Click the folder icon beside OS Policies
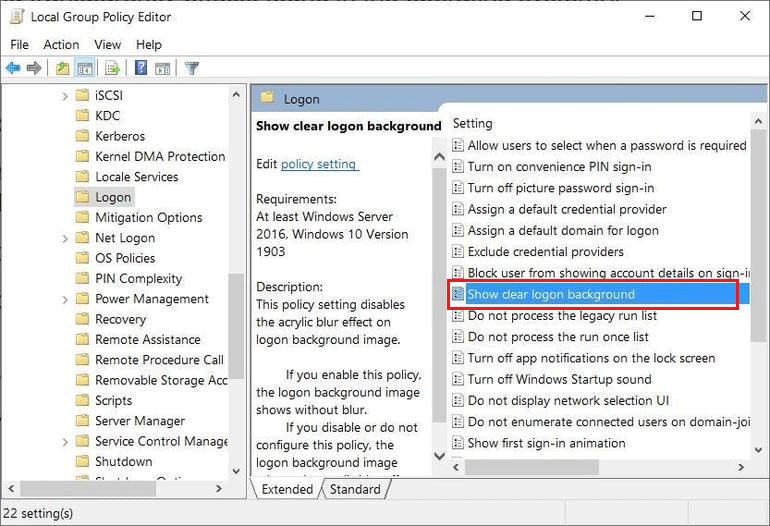This screenshot has height=526, width=770. click(x=82, y=258)
